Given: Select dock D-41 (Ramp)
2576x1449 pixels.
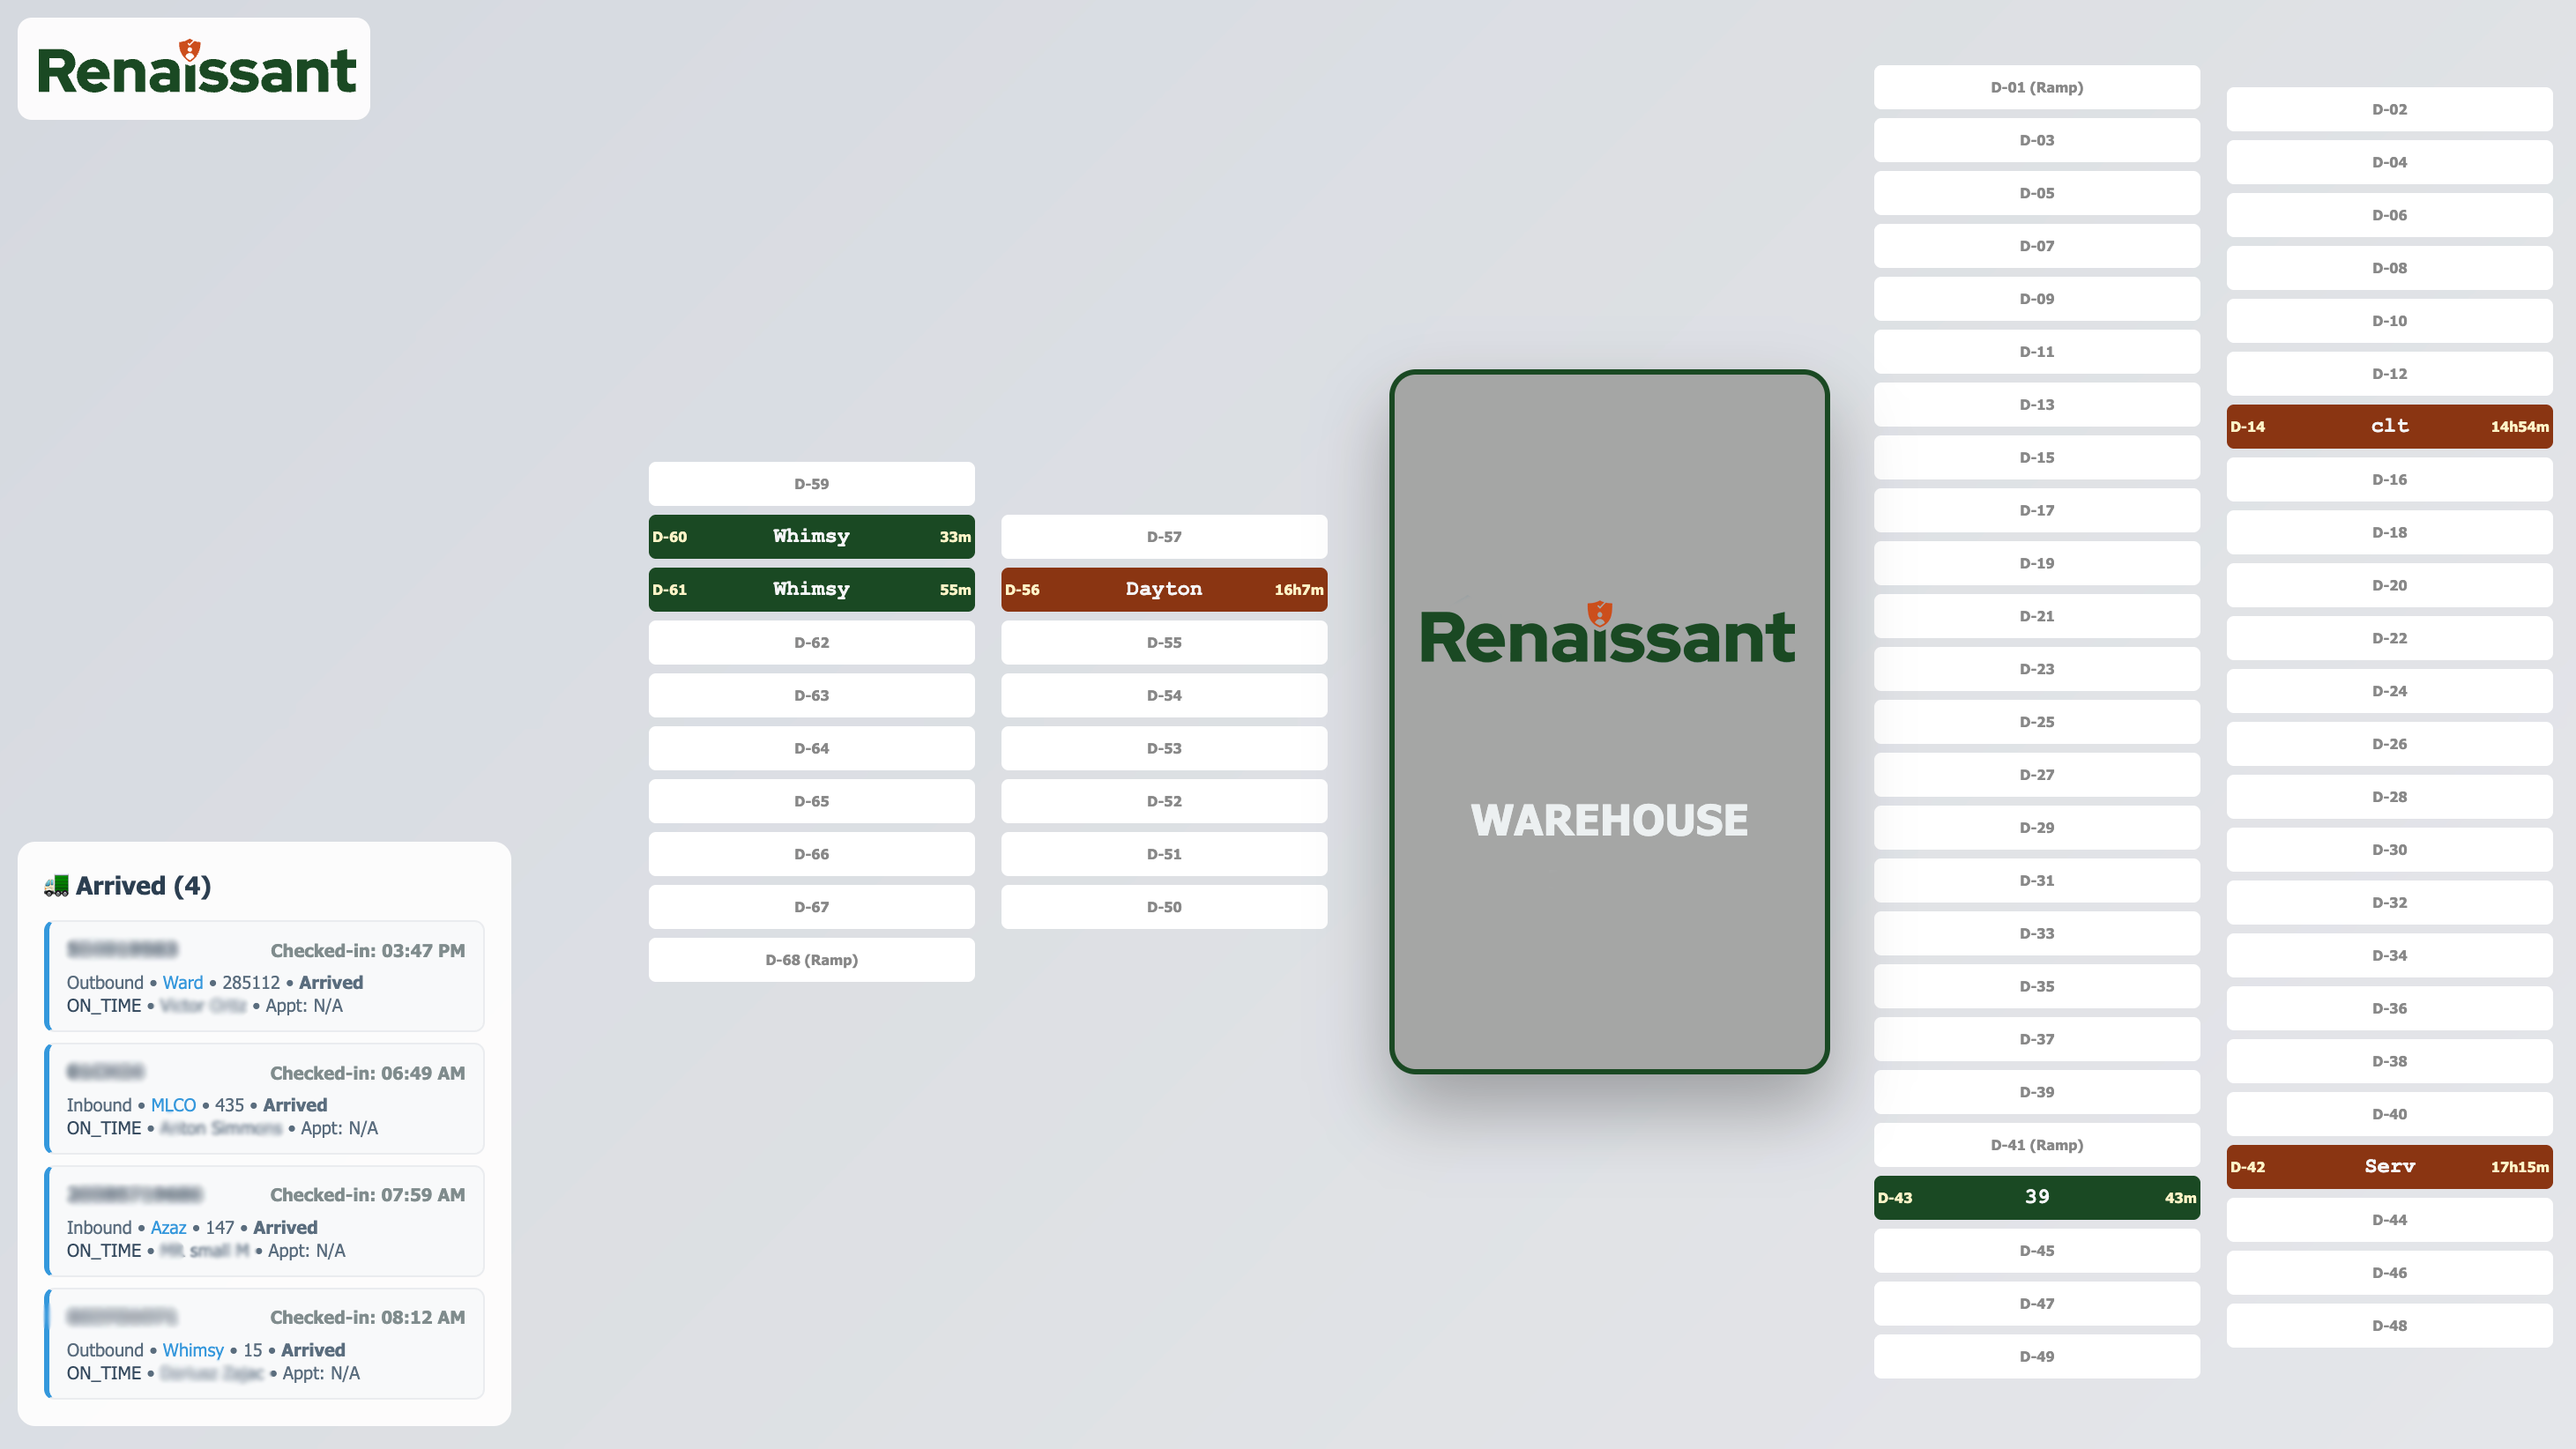Looking at the screenshot, I should 2037,1145.
